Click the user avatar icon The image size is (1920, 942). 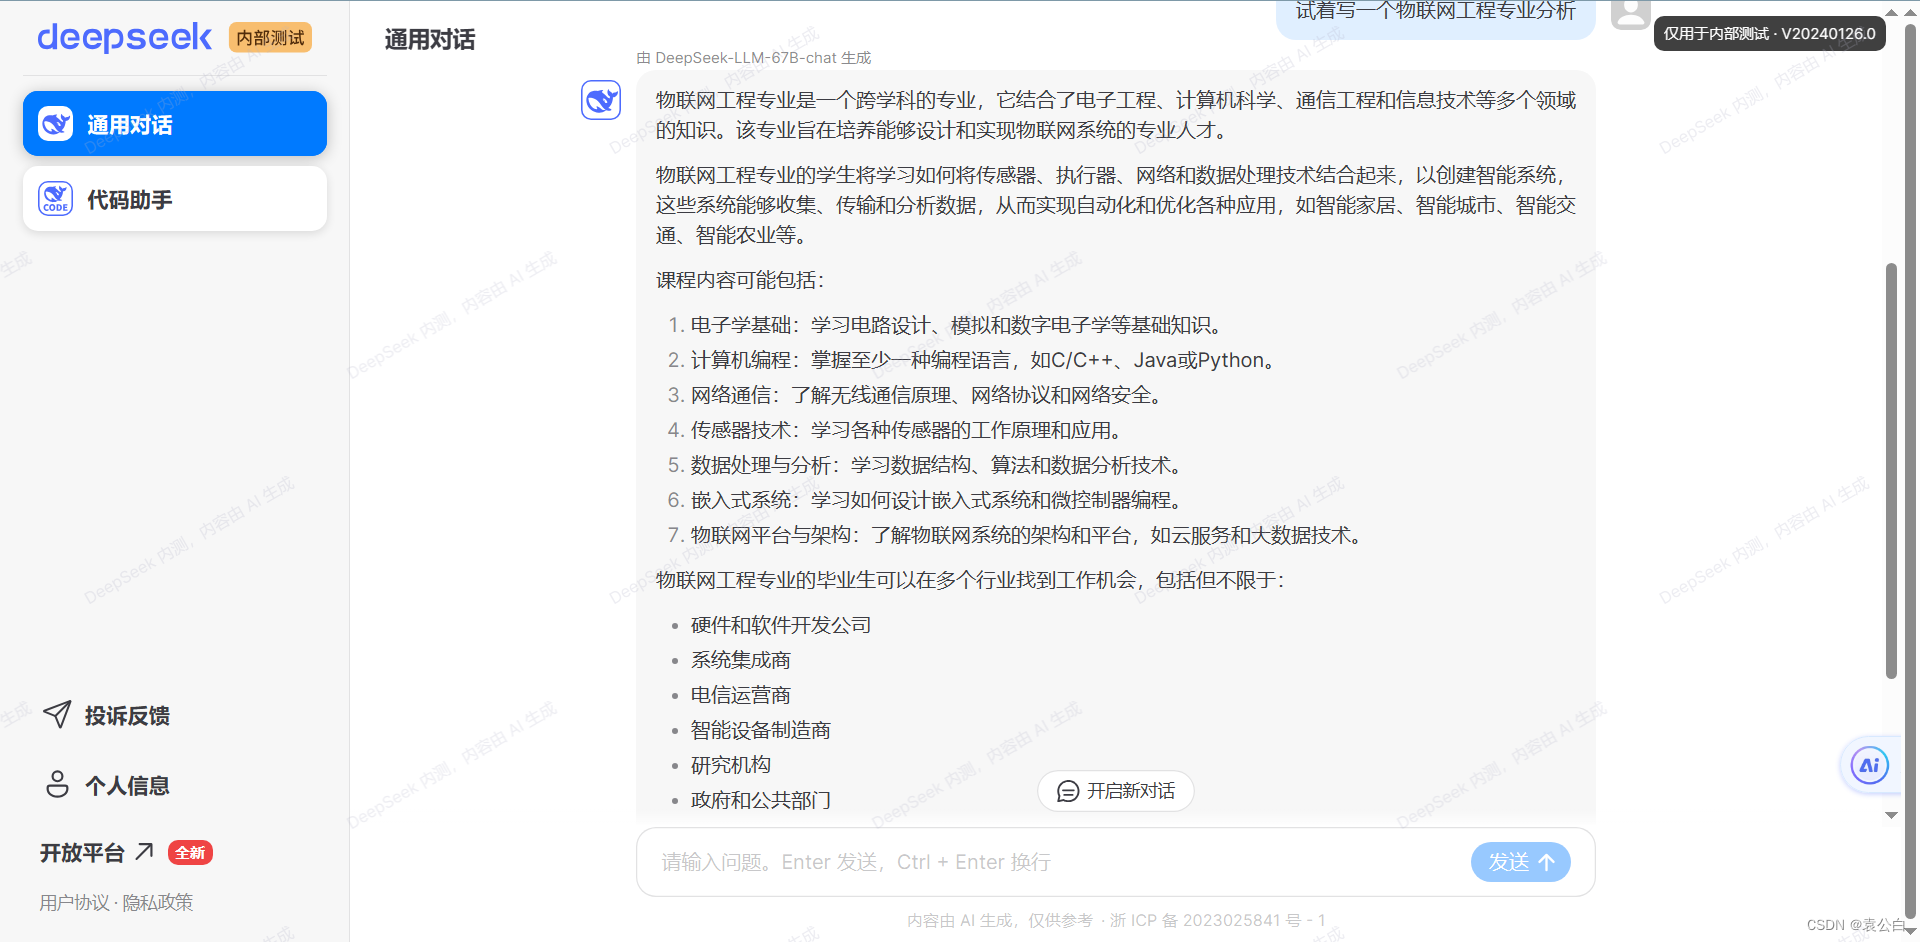click(1631, 13)
